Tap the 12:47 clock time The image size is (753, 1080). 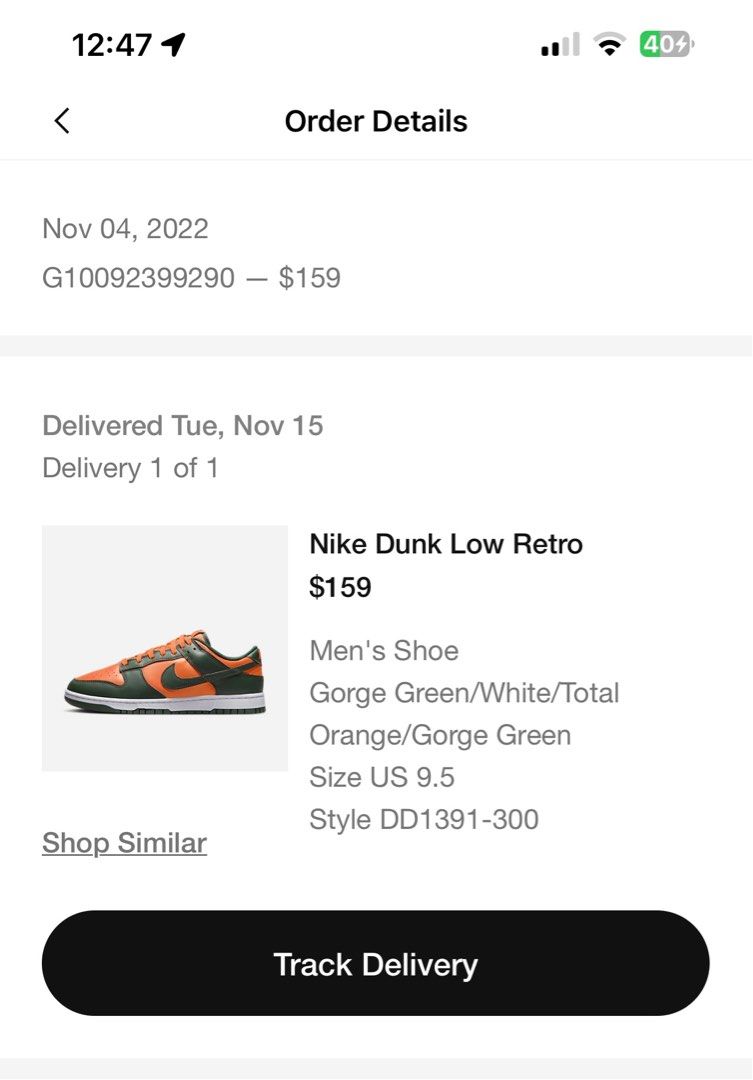111,45
